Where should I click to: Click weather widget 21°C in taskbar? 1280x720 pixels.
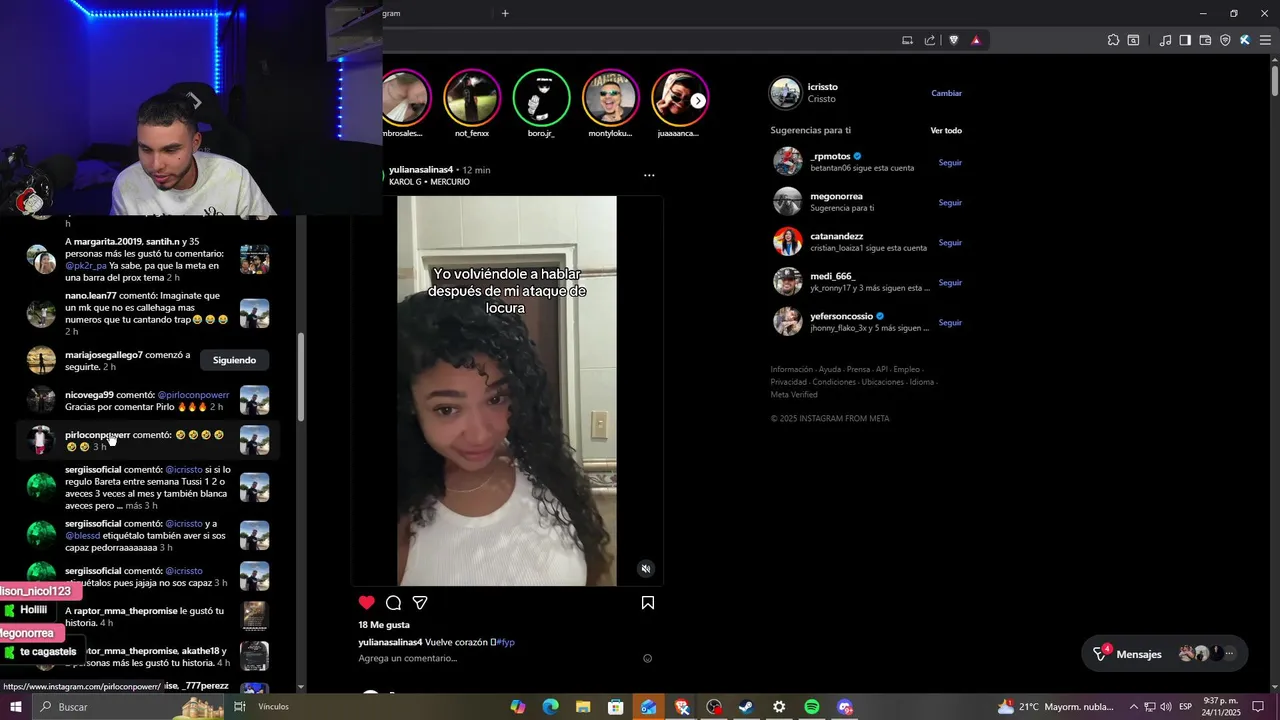coord(1055,707)
